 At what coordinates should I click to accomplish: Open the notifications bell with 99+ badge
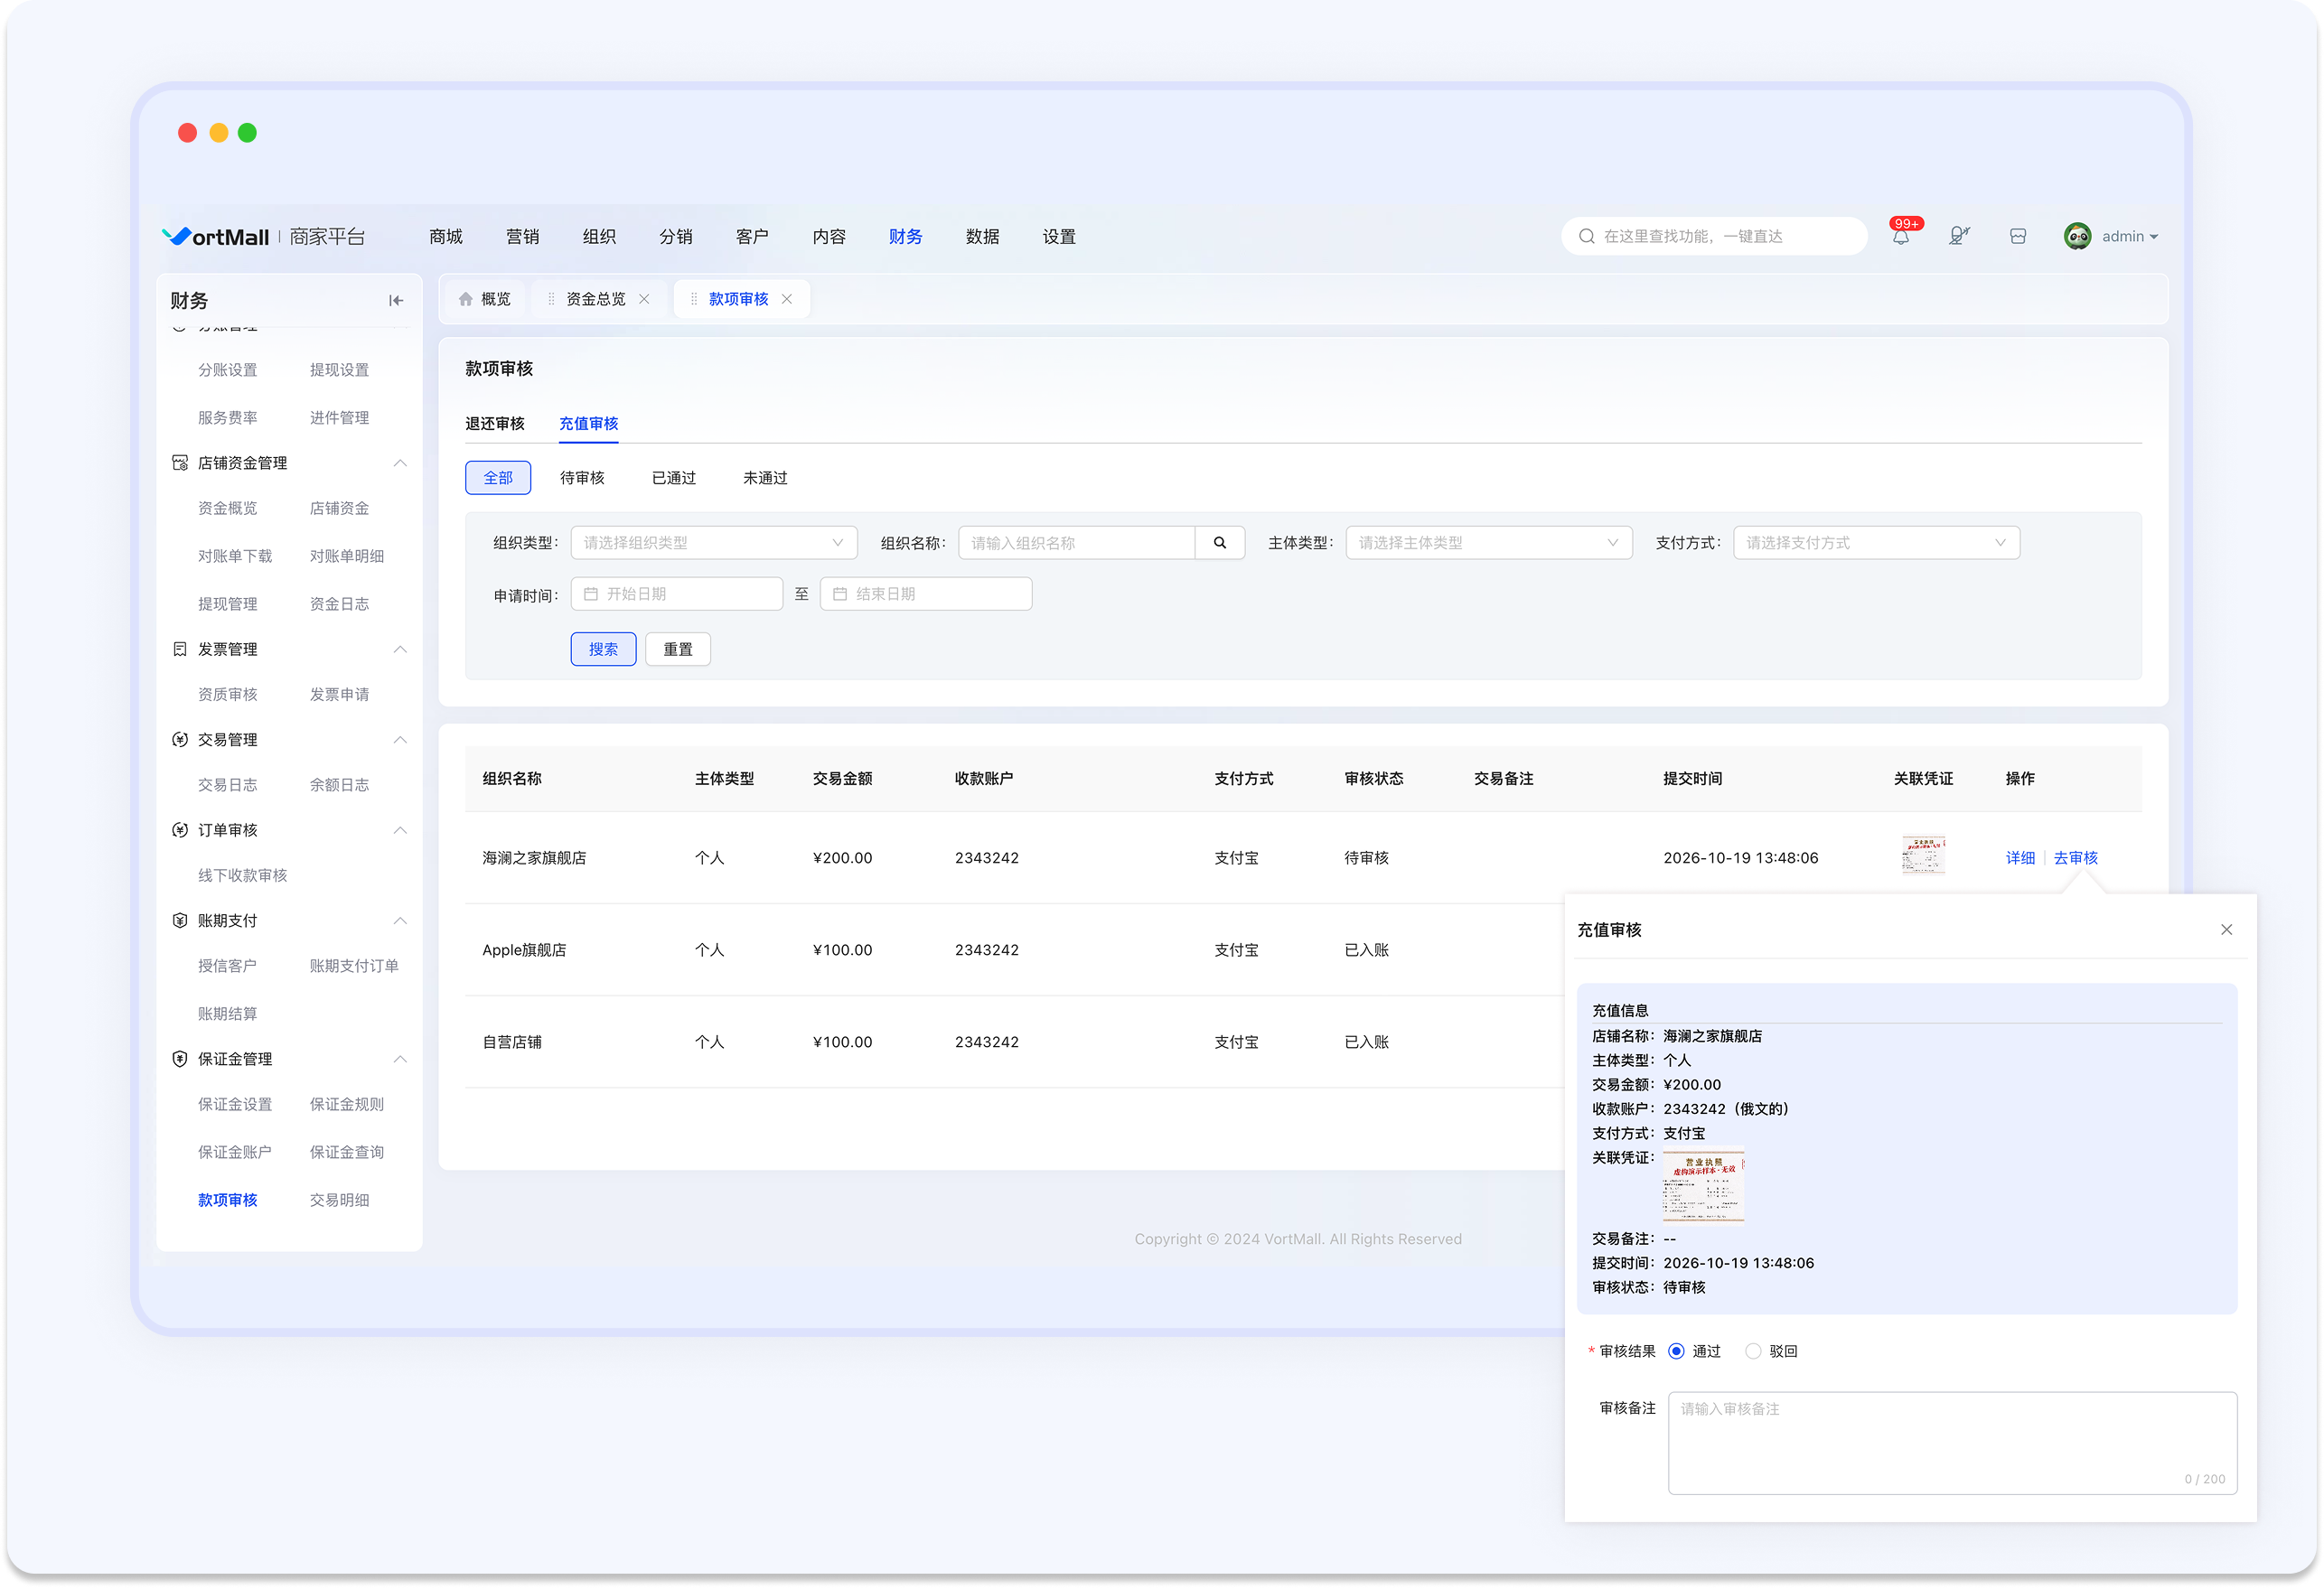pyautogui.click(x=1901, y=236)
